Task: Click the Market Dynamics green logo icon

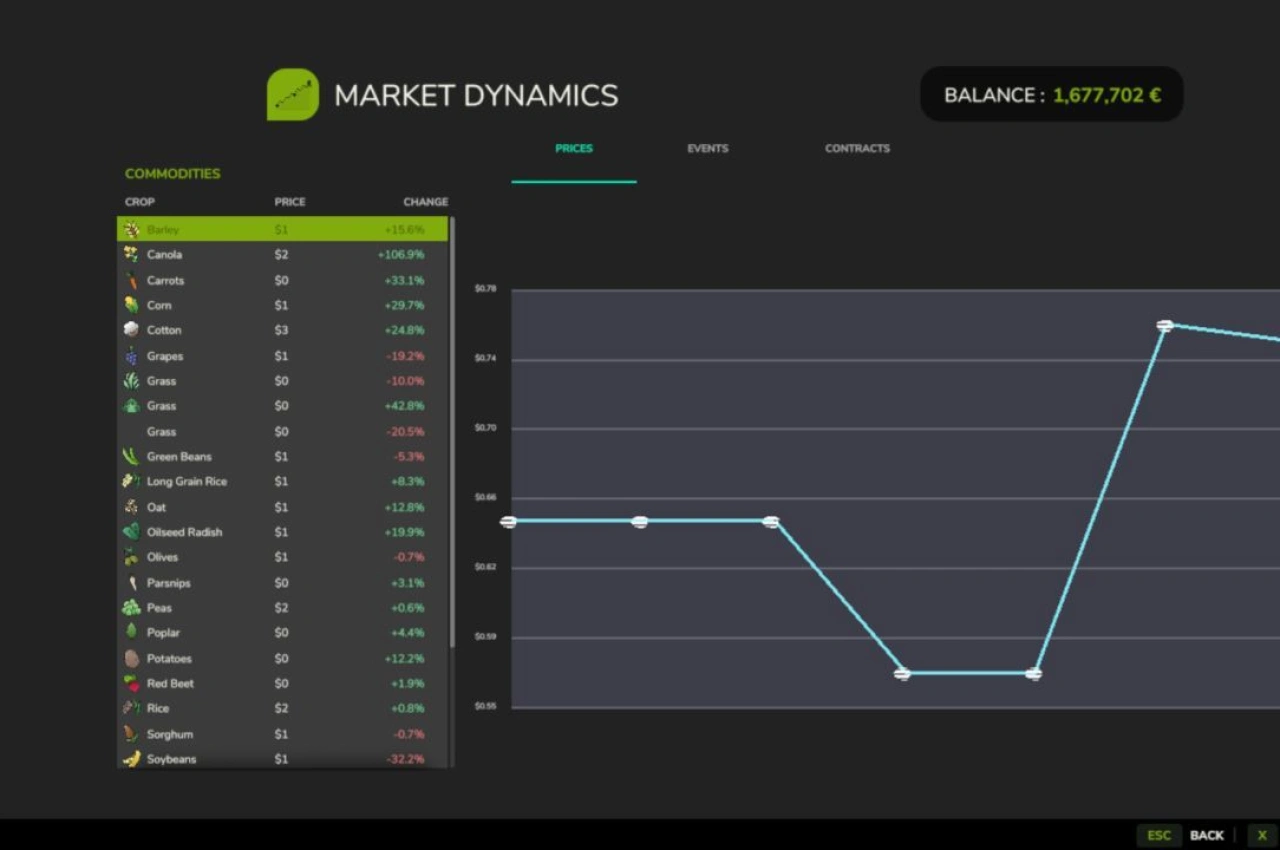Action: [292, 95]
